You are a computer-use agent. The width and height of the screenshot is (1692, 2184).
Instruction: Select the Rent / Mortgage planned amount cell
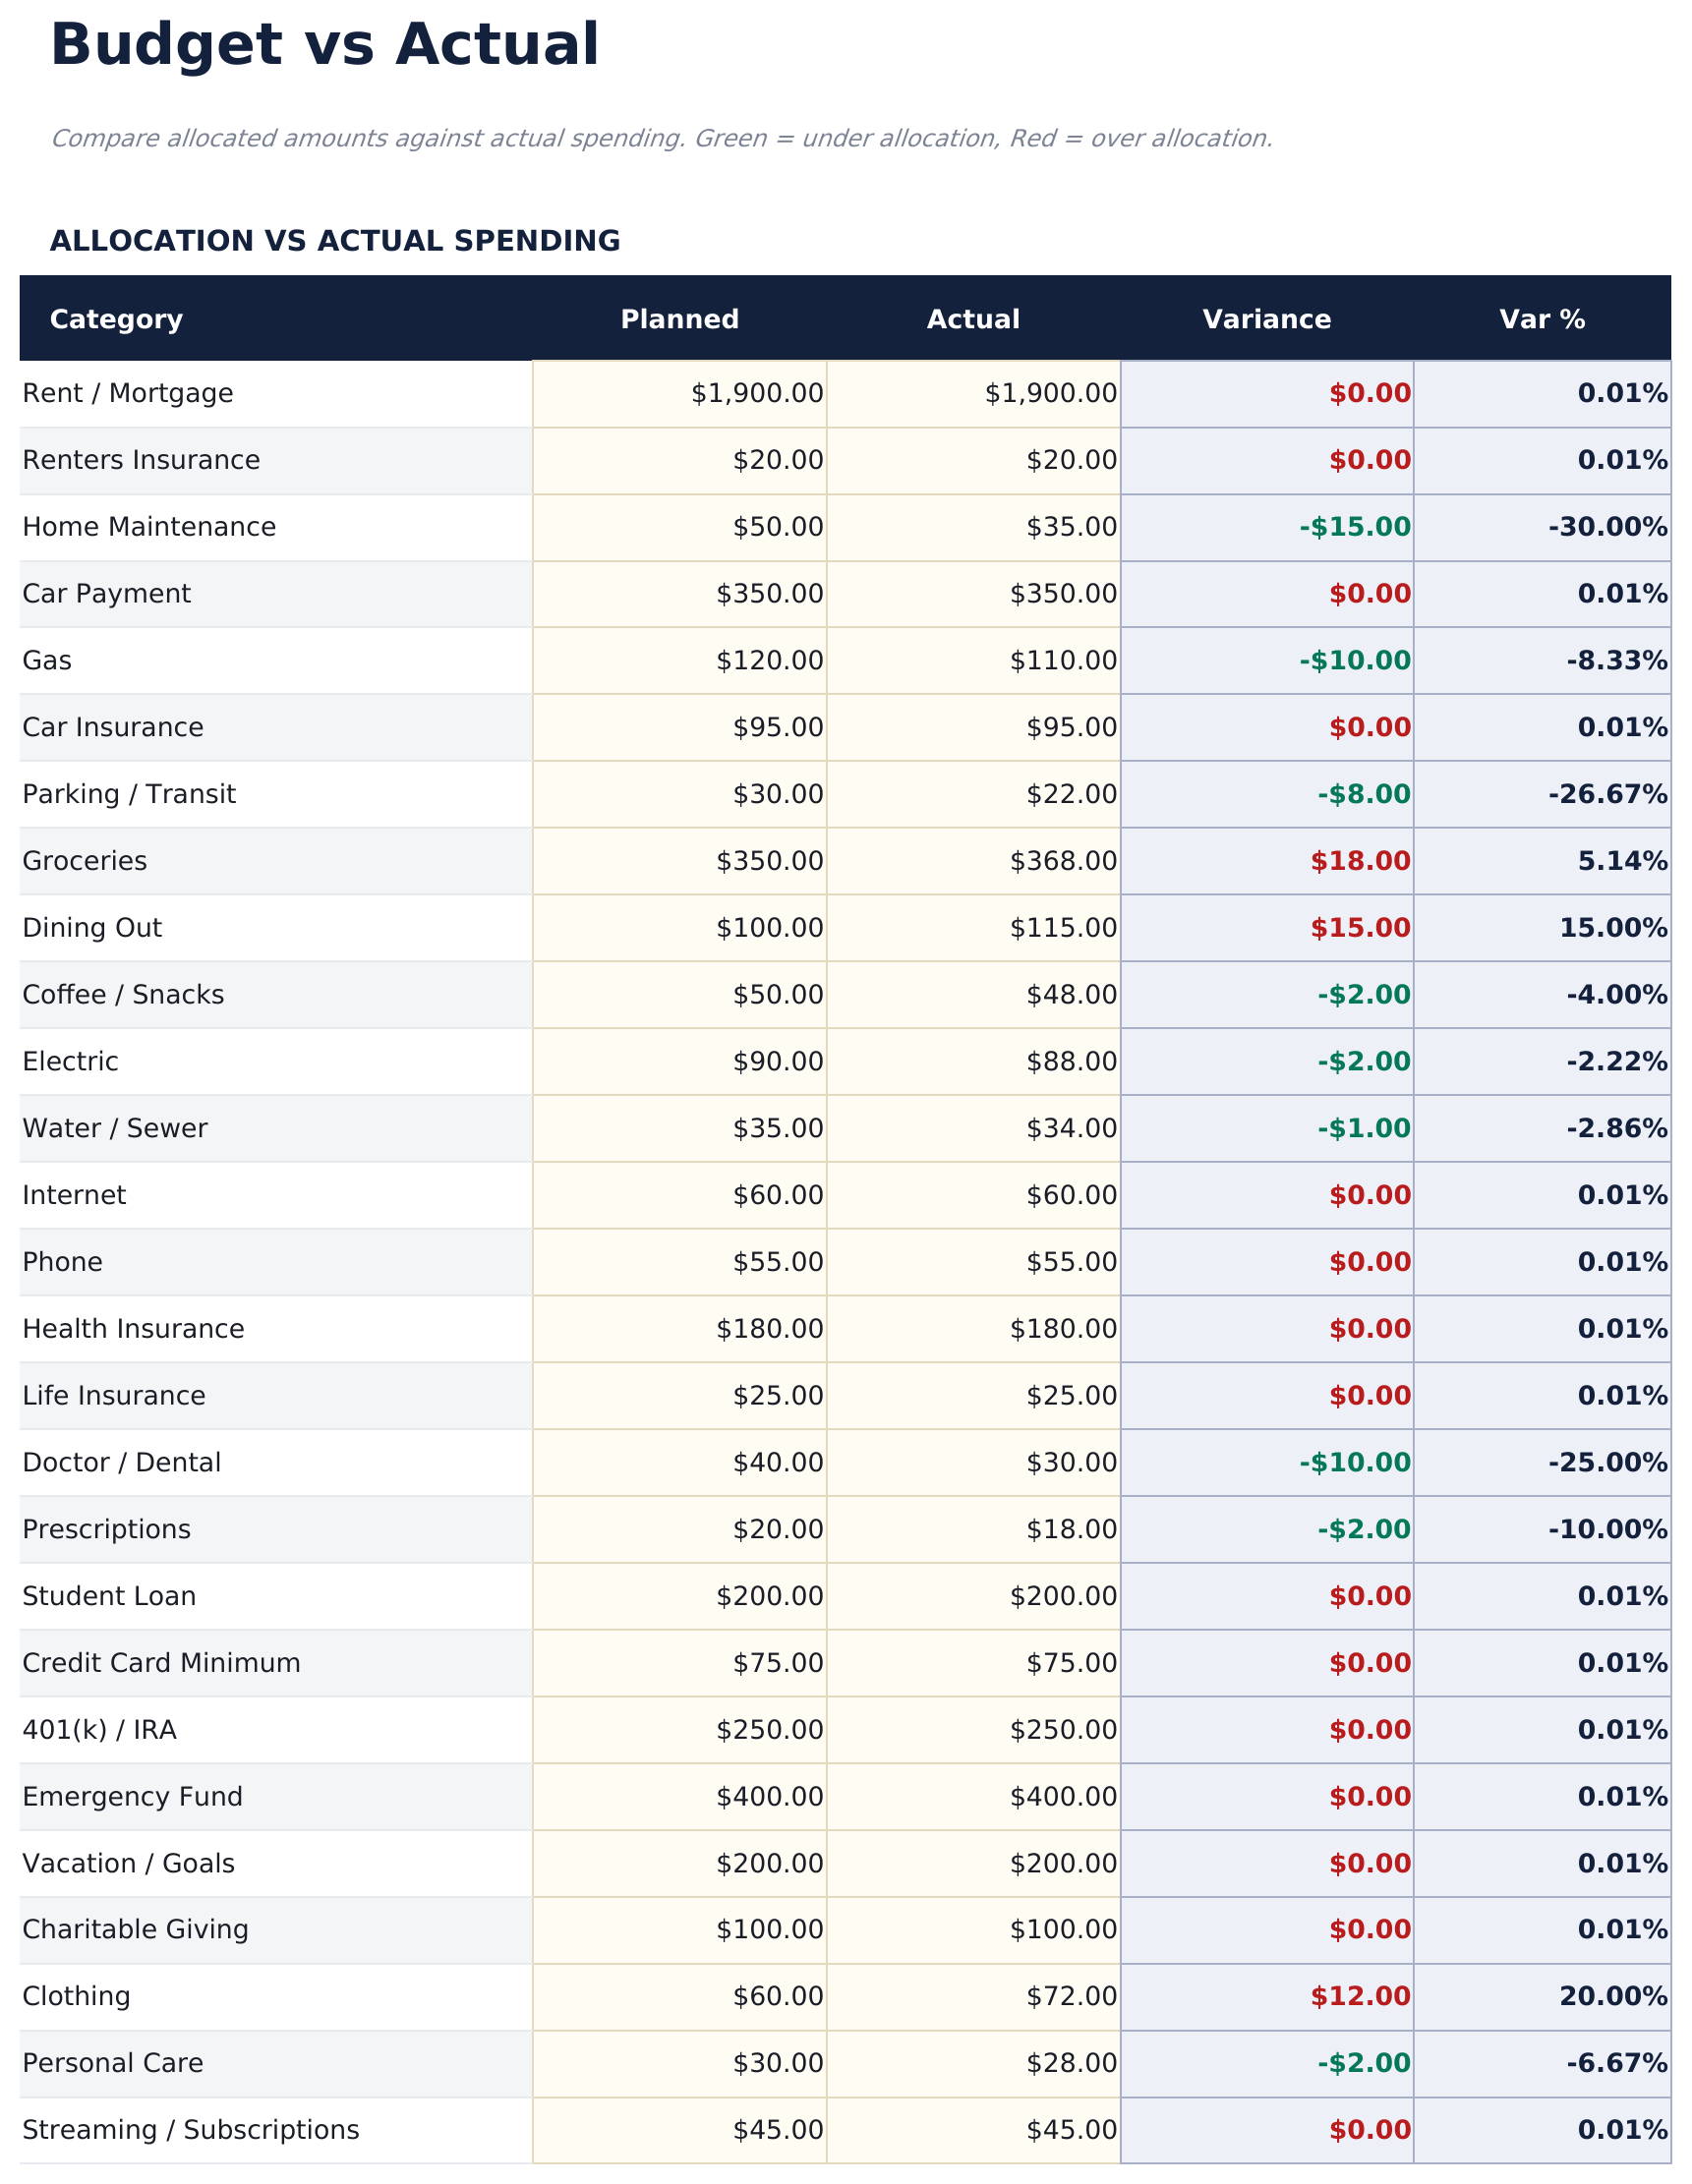[679, 394]
